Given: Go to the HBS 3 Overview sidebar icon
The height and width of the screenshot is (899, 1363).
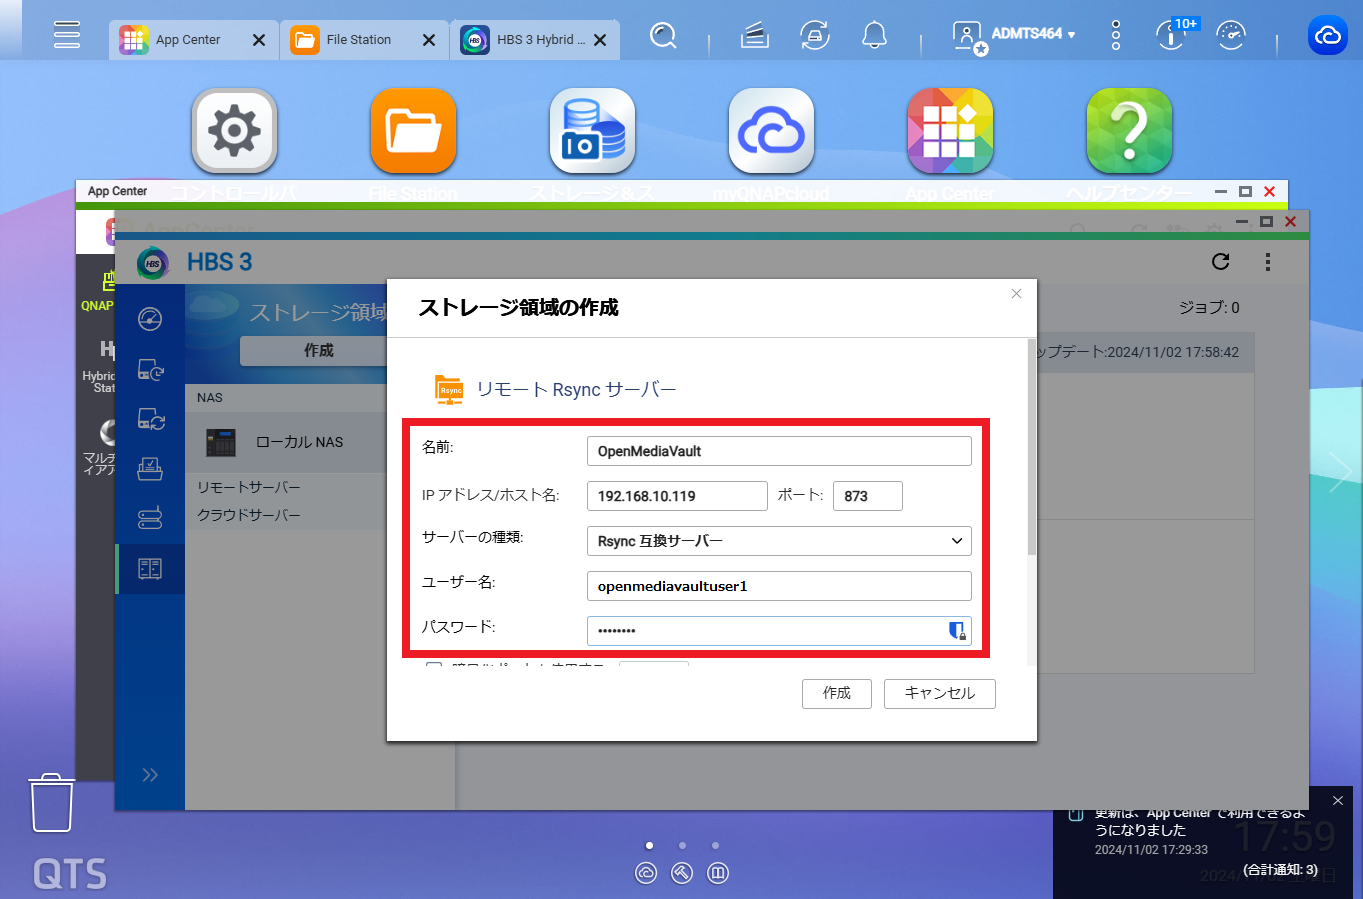Looking at the screenshot, I should pyautogui.click(x=150, y=319).
